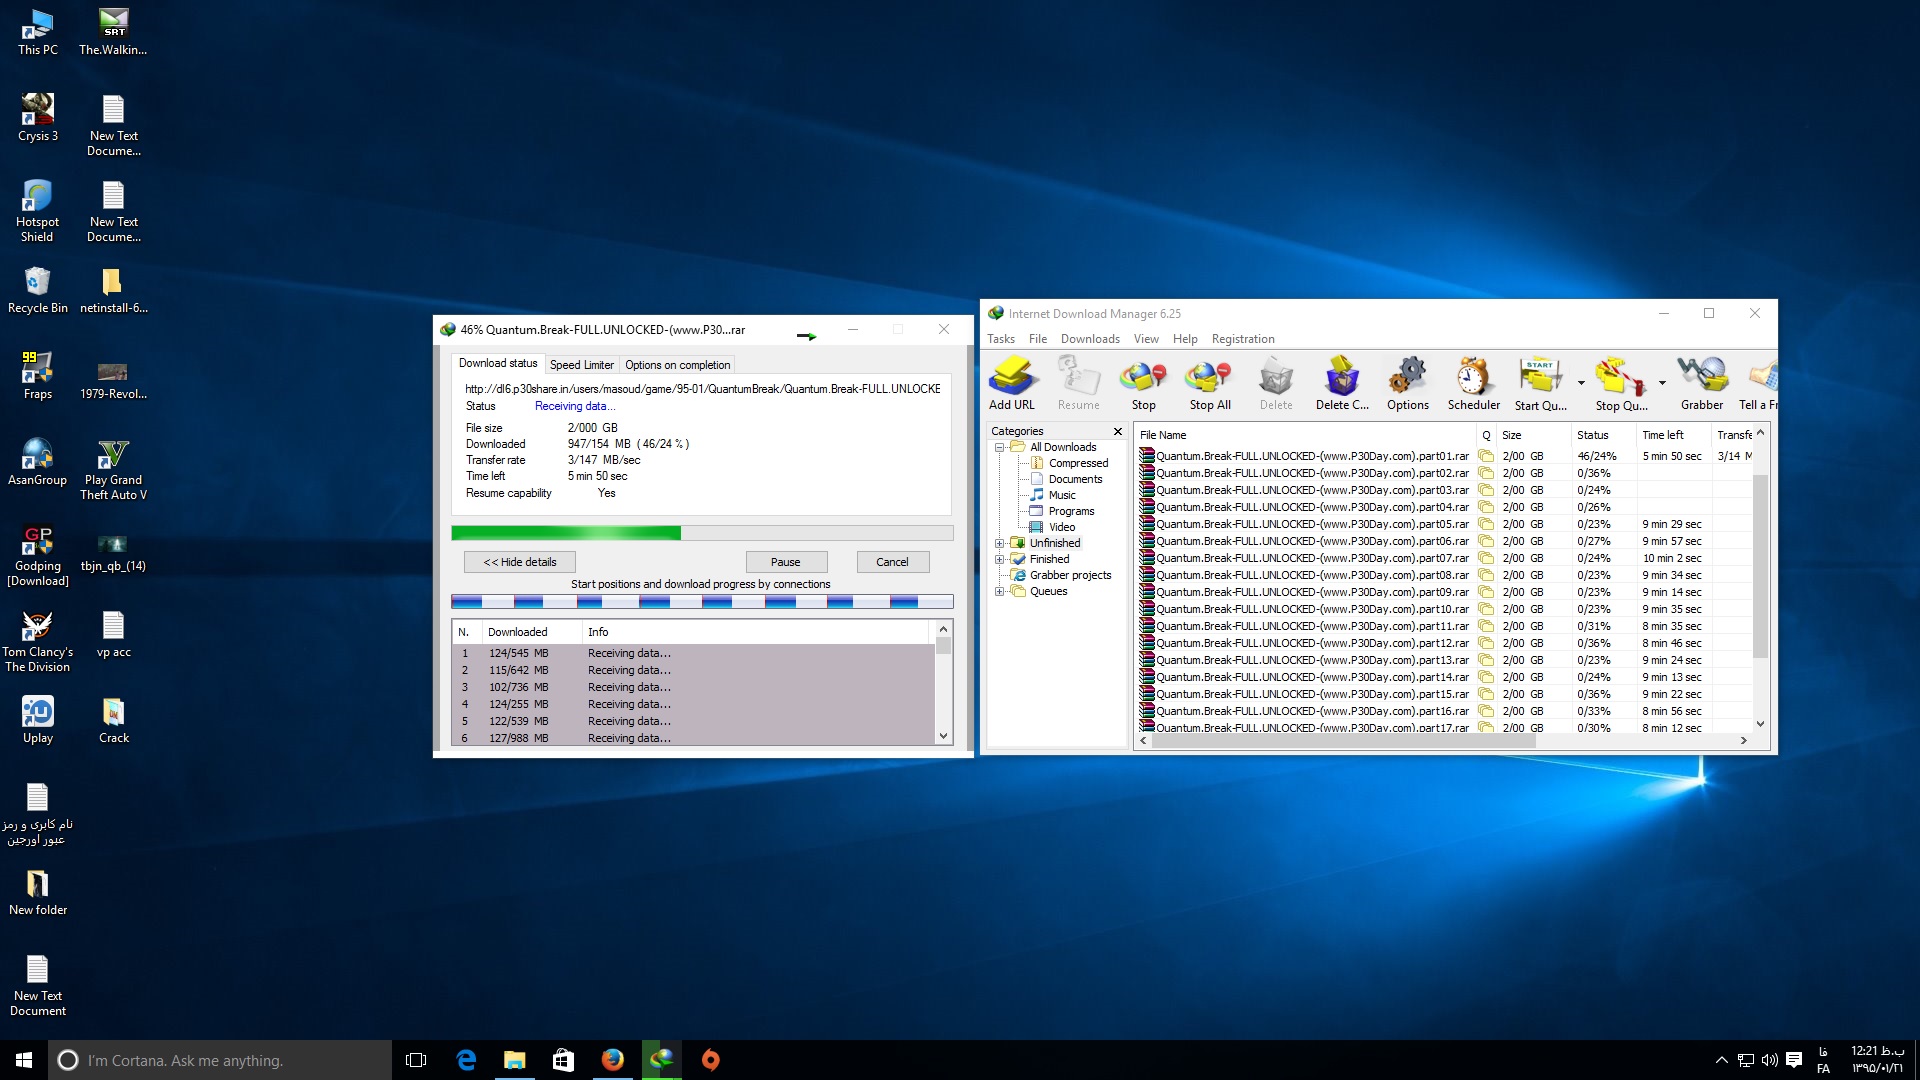The height and width of the screenshot is (1080, 1920).
Task: Switch to Options on completion tab
Action: coord(677,365)
